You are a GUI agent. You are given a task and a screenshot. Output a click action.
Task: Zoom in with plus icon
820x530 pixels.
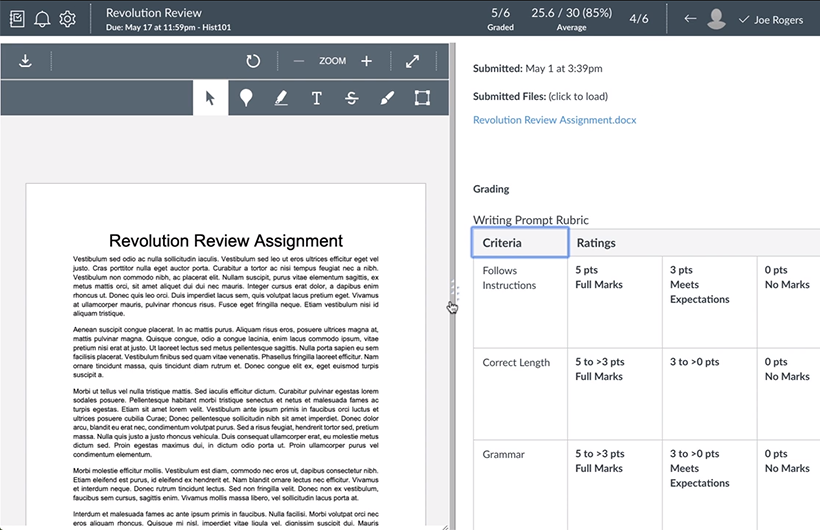click(x=367, y=61)
